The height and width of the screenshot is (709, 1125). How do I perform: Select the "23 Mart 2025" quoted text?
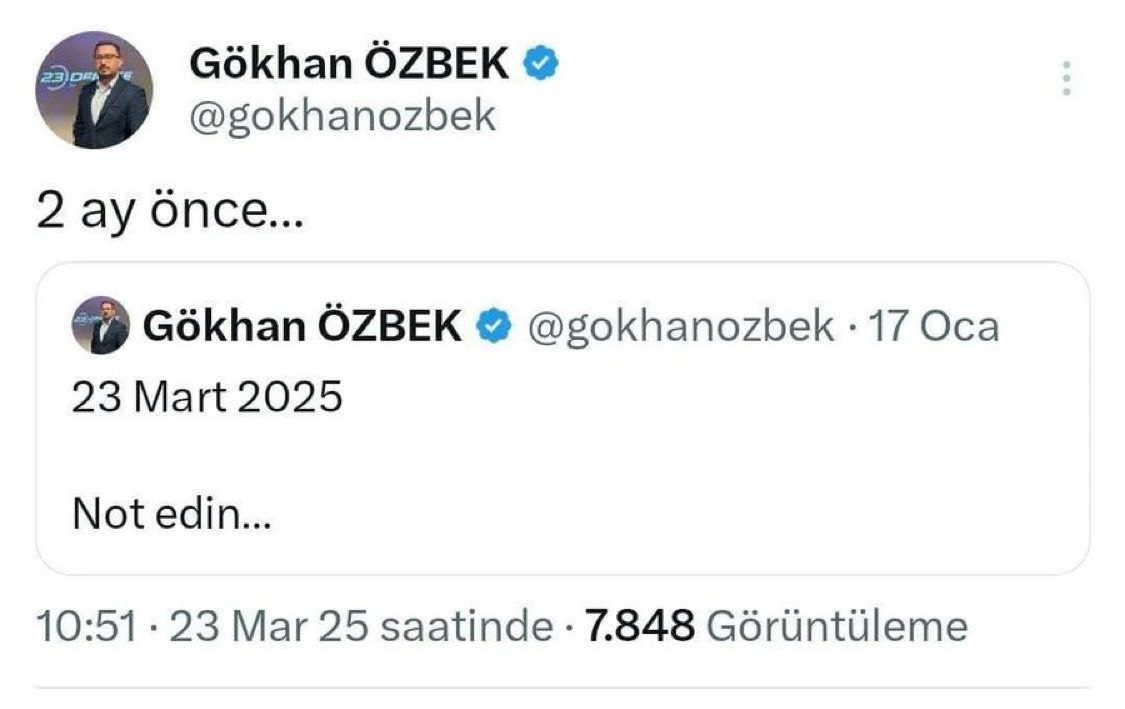pos(207,398)
